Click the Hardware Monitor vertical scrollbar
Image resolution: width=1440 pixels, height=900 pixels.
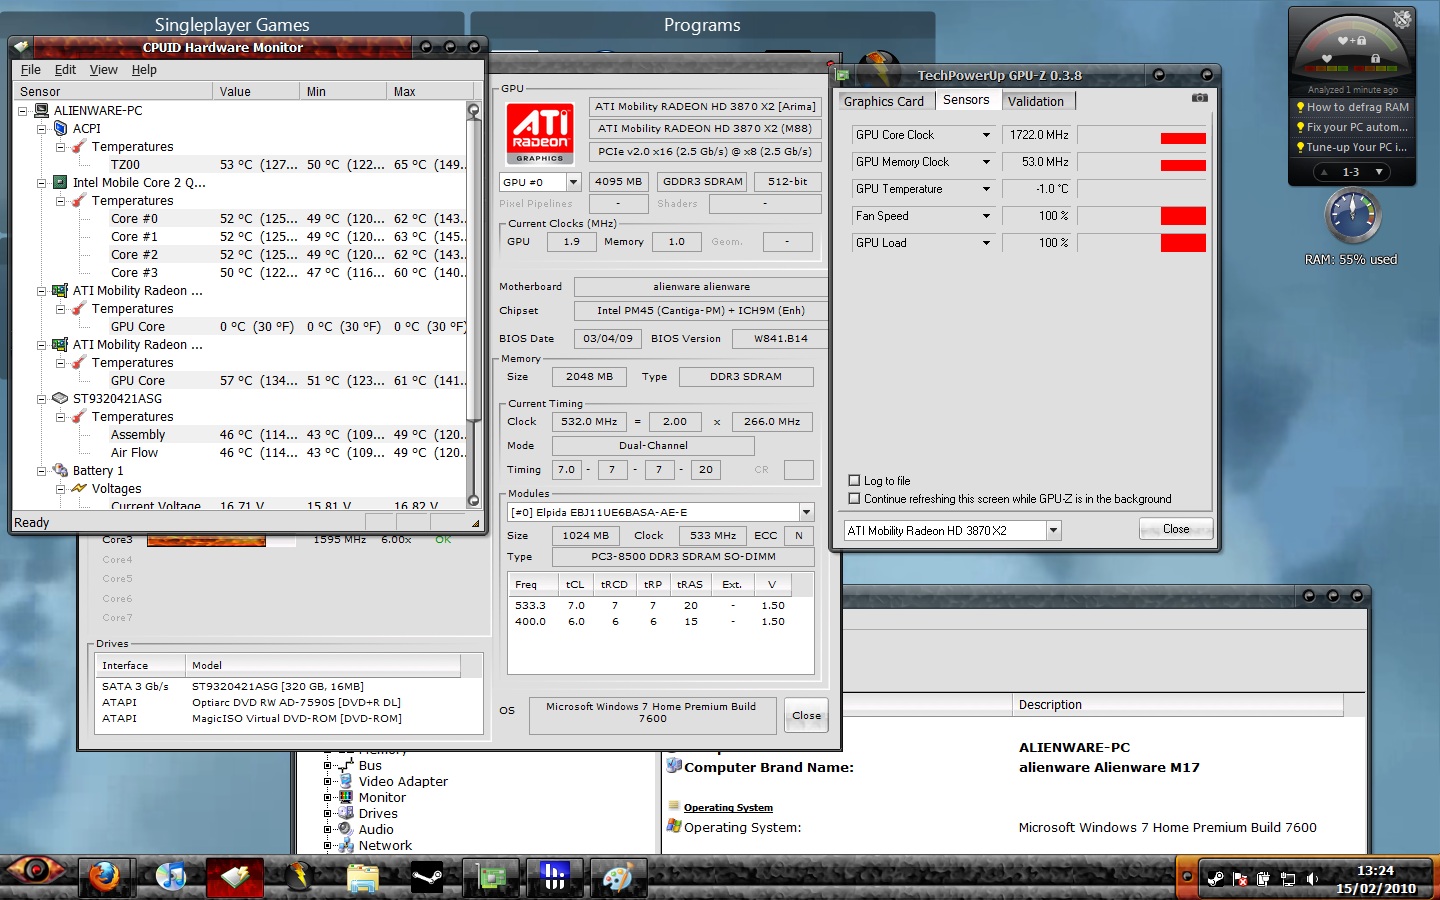473,300
